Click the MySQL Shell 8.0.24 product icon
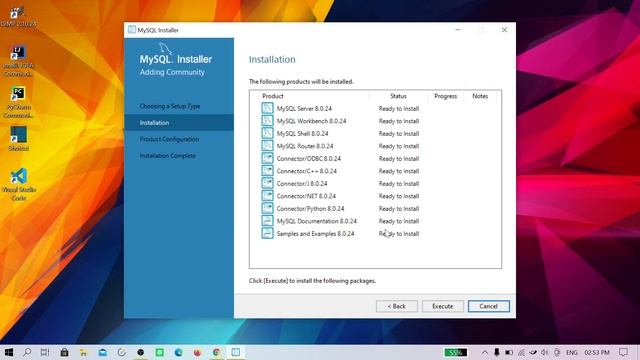The width and height of the screenshot is (640, 360). click(x=267, y=133)
